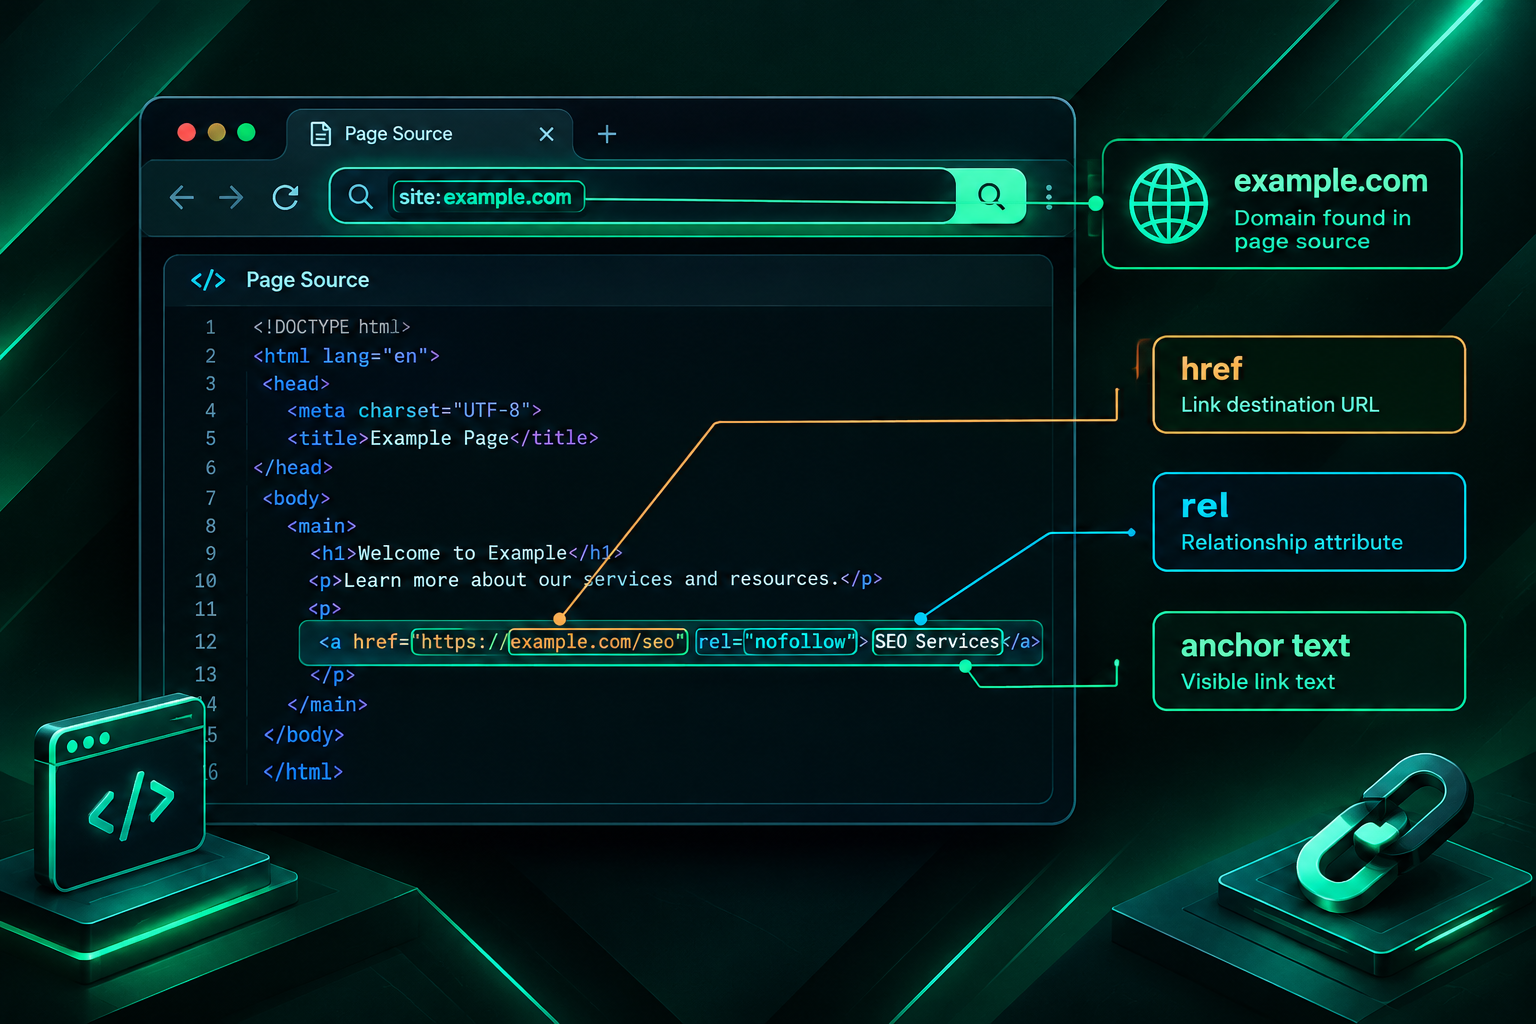Click the opening <head> tag
Screen dimensions: 1536x1024
click(x=296, y=384)
